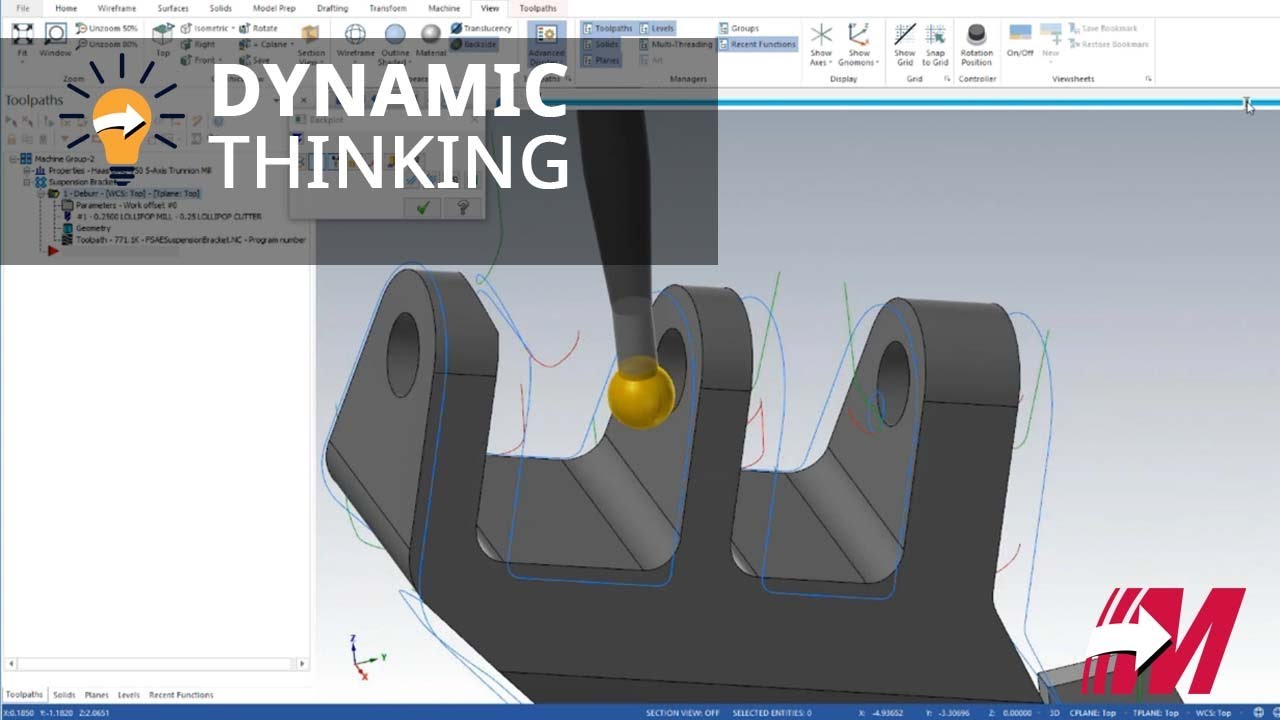The image size is (1280, 720).
Task: Confirm Backplot with the green checkmark
Action: click(423, 207)
